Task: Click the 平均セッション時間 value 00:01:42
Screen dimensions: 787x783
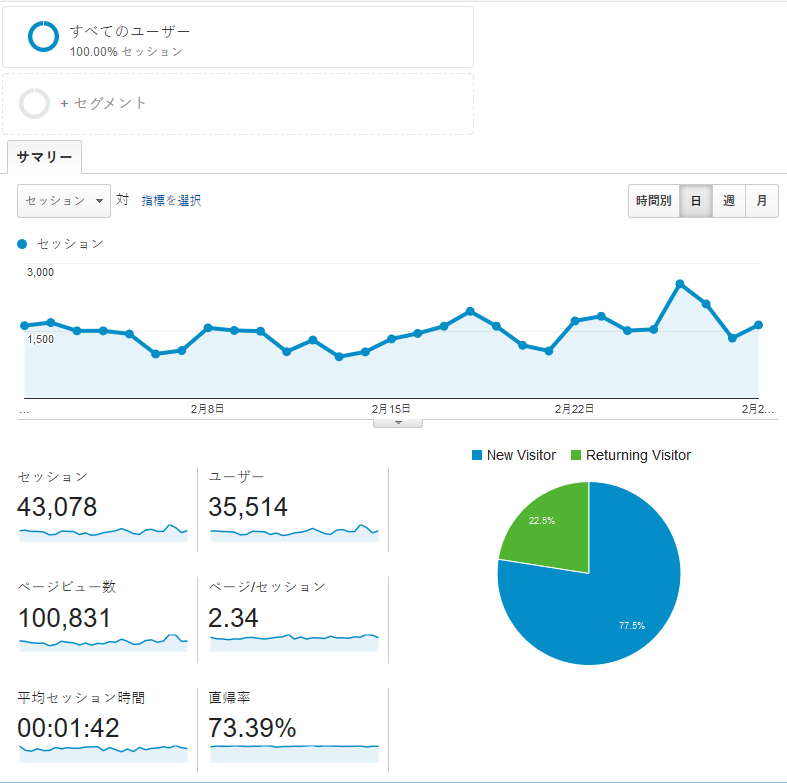Action: coord(68,728)
